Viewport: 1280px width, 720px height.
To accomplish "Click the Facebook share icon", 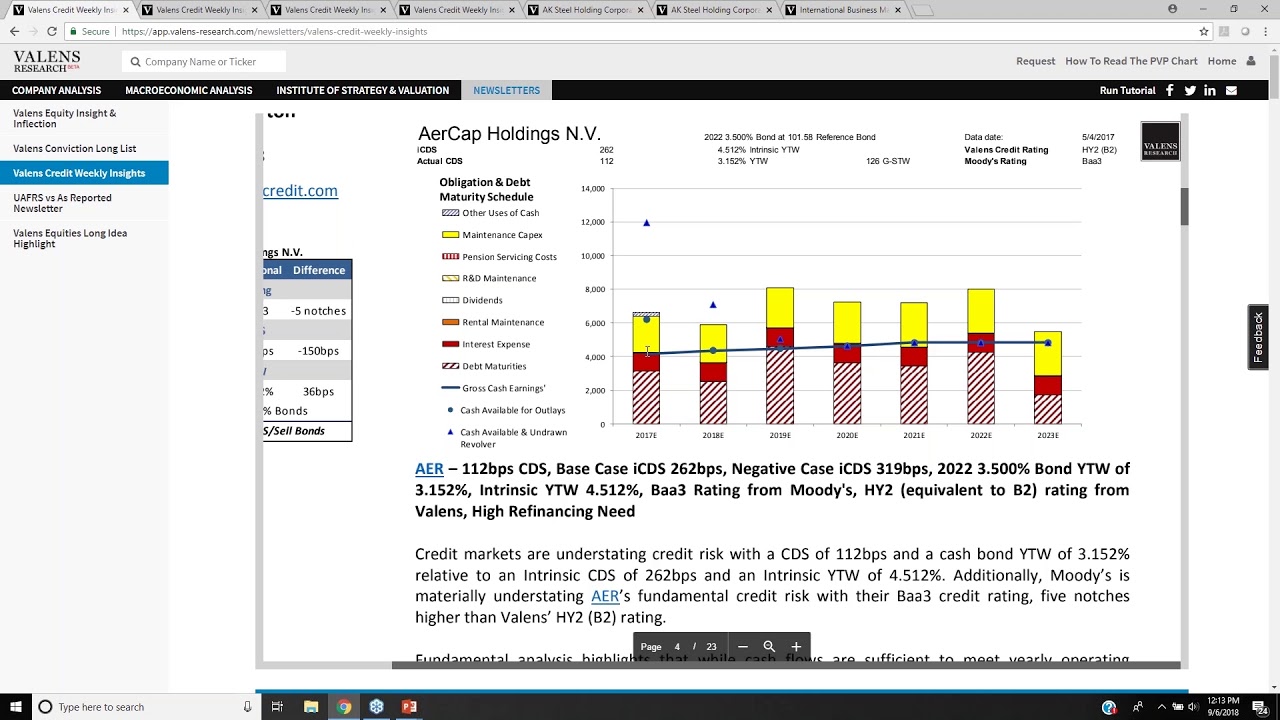I will pos(1169,90).
